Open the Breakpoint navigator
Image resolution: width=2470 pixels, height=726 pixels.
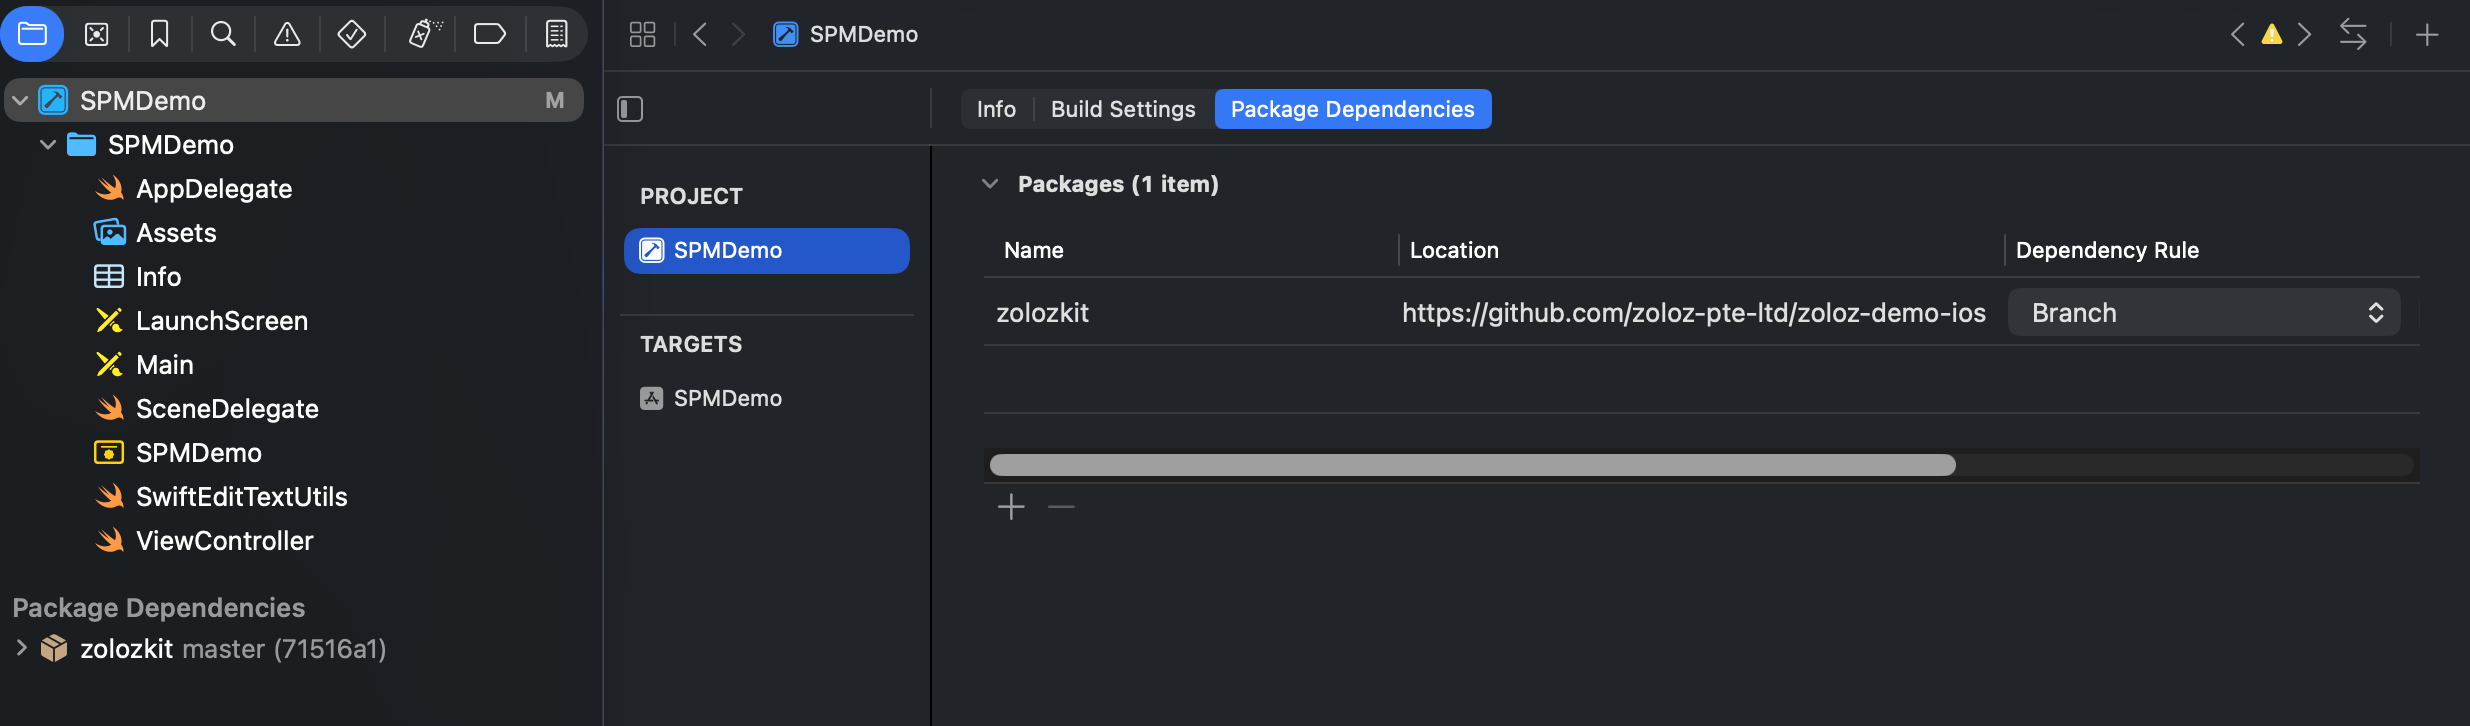pyautogui.click(x=489, y=35)
